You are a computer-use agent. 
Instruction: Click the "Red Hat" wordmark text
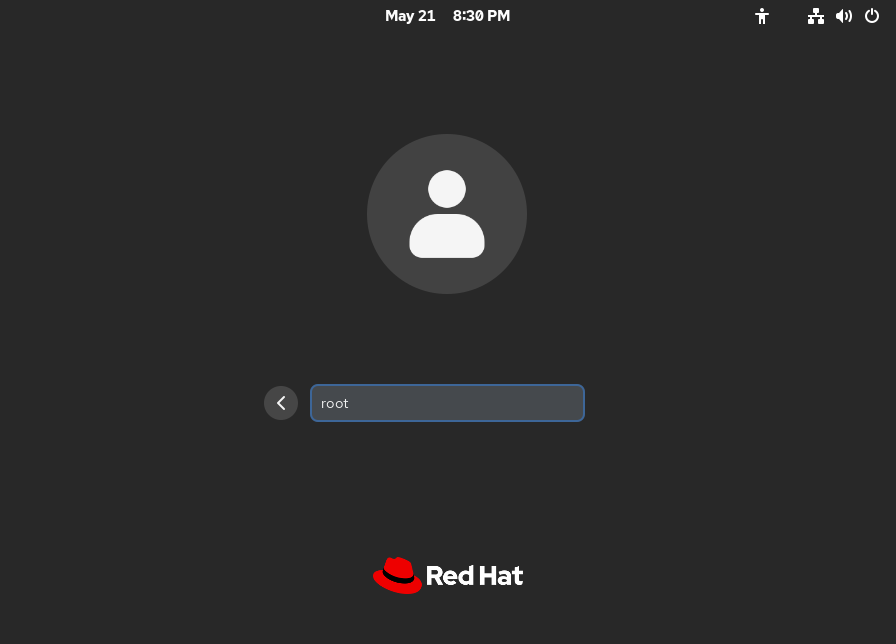coord(474,576)
